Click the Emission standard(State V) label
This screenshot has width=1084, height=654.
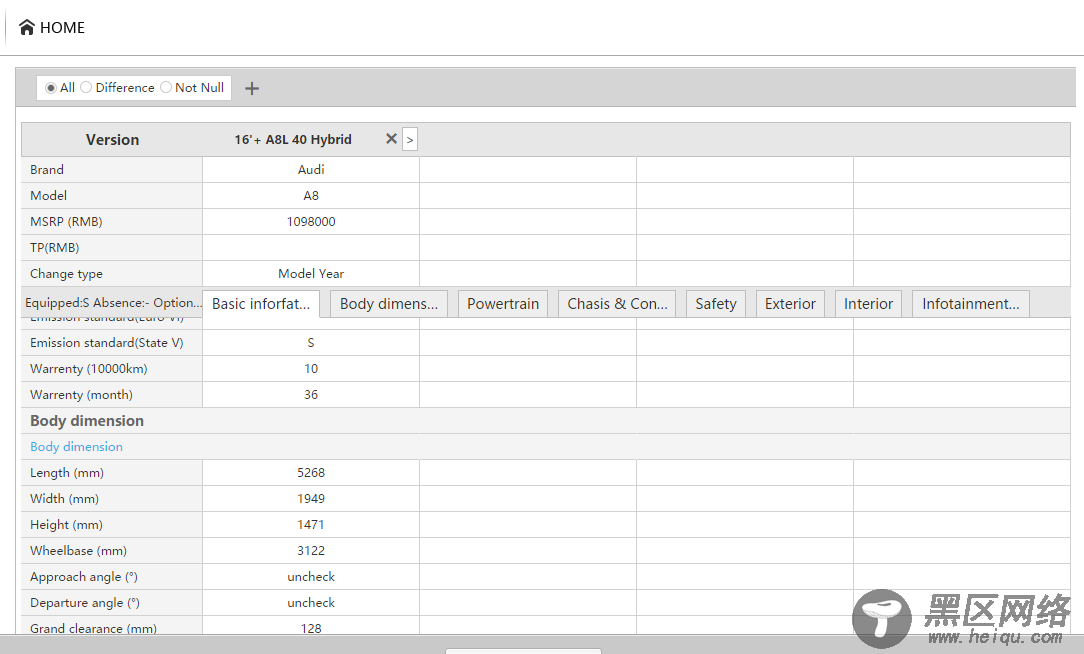[106, 343]
